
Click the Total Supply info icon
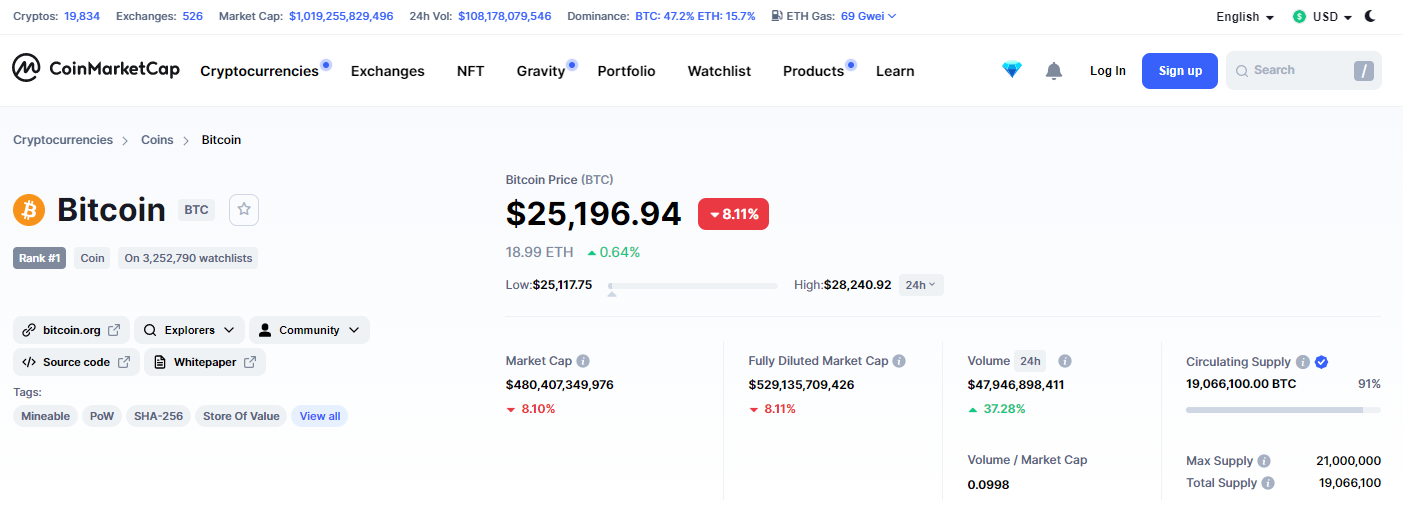click(x=1268, y=483)
